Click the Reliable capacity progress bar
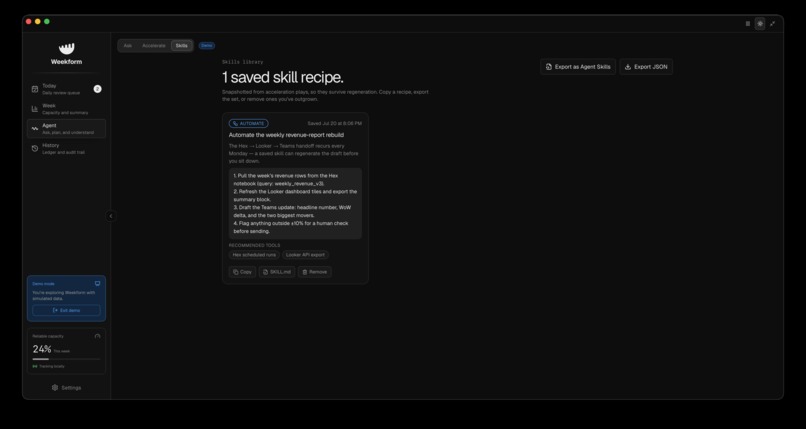 tap(66, 359)
